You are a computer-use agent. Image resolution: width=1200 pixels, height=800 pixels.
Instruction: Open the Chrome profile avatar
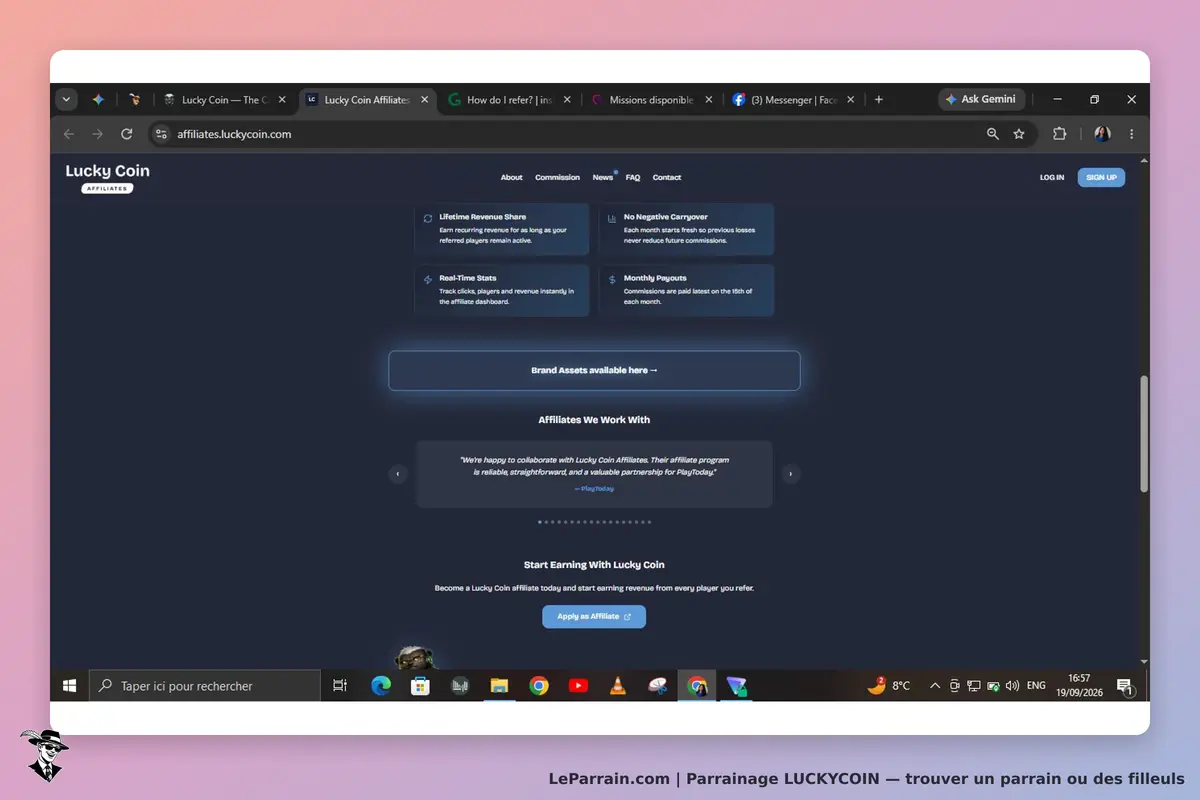coord(1102,134)
